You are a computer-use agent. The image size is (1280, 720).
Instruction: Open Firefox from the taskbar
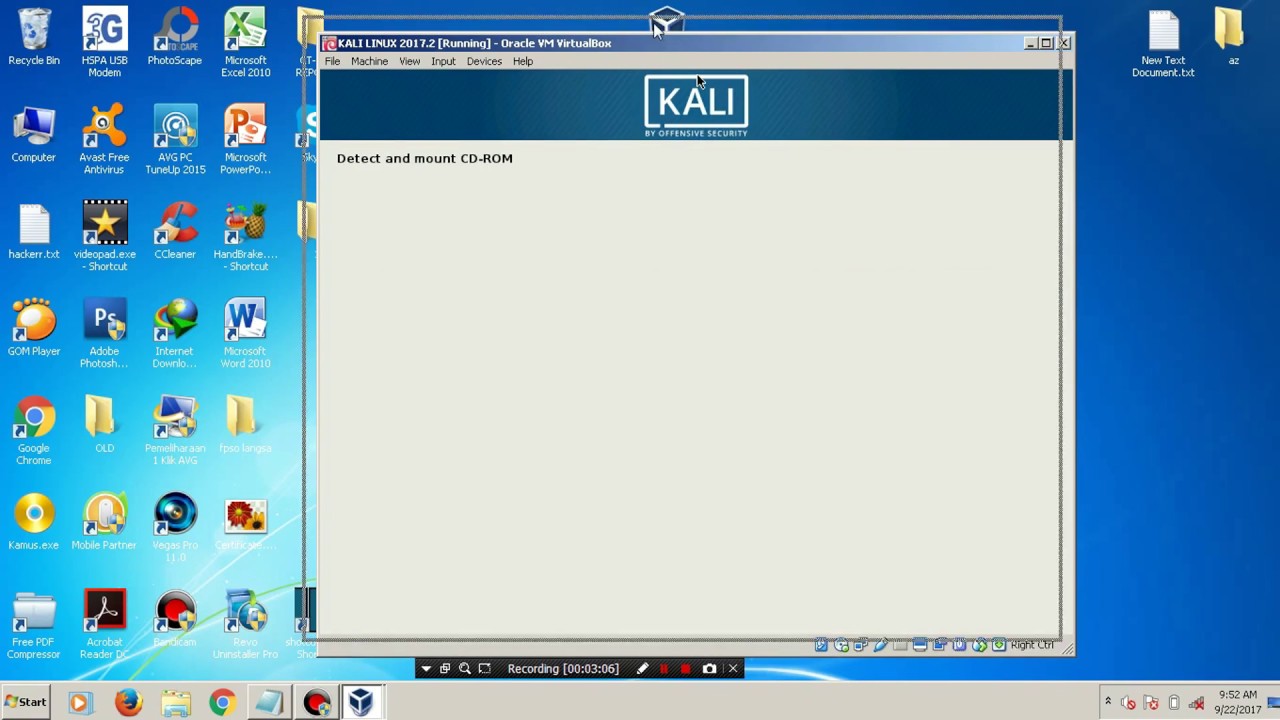(x=128, y=702)
